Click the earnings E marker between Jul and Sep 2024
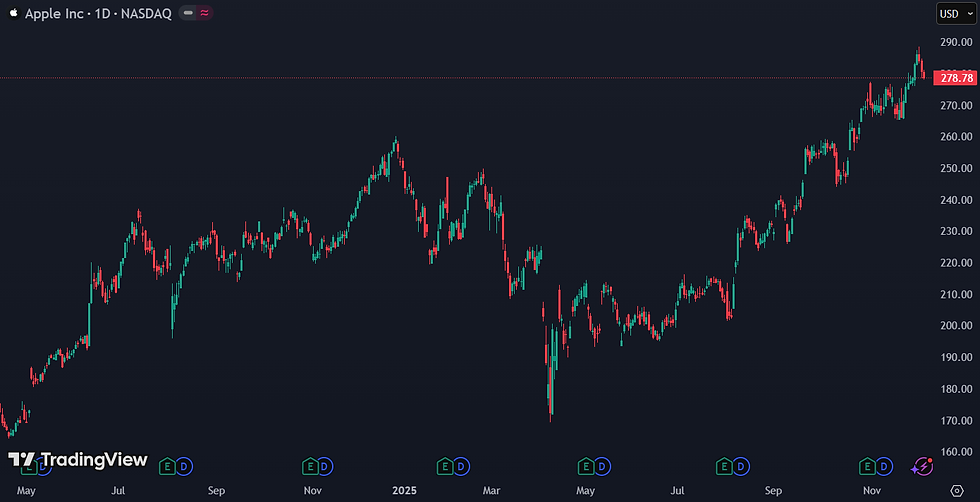 (168, 466)
